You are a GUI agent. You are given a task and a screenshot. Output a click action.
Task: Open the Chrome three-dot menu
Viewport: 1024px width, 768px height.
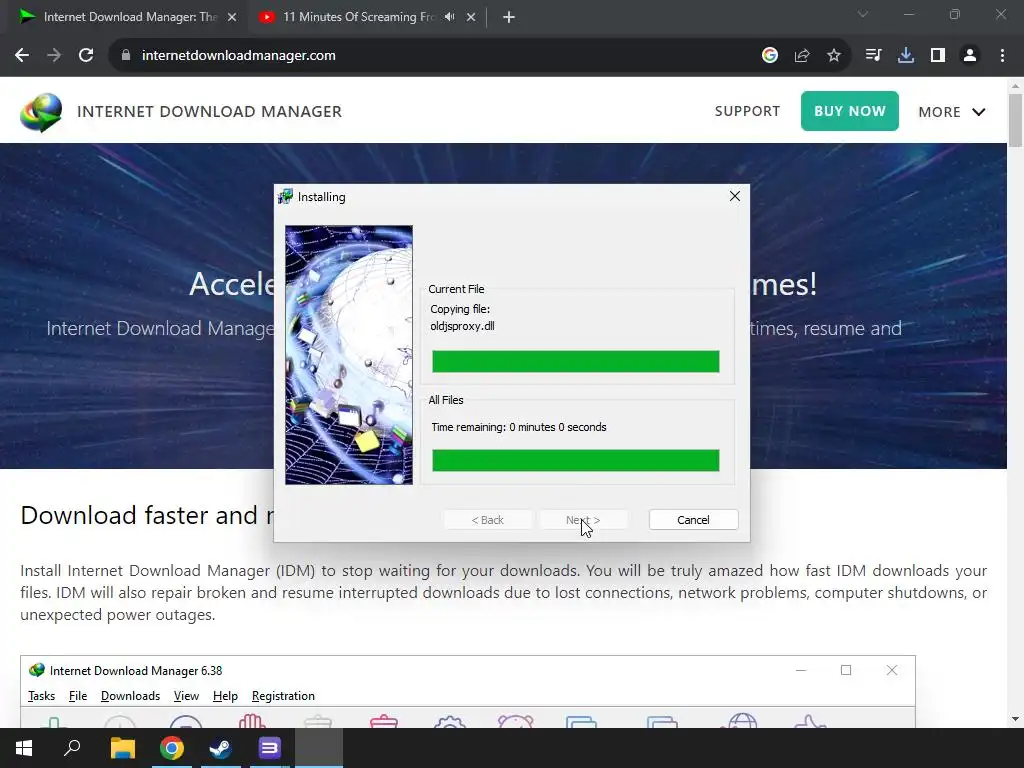point(1002,56)
